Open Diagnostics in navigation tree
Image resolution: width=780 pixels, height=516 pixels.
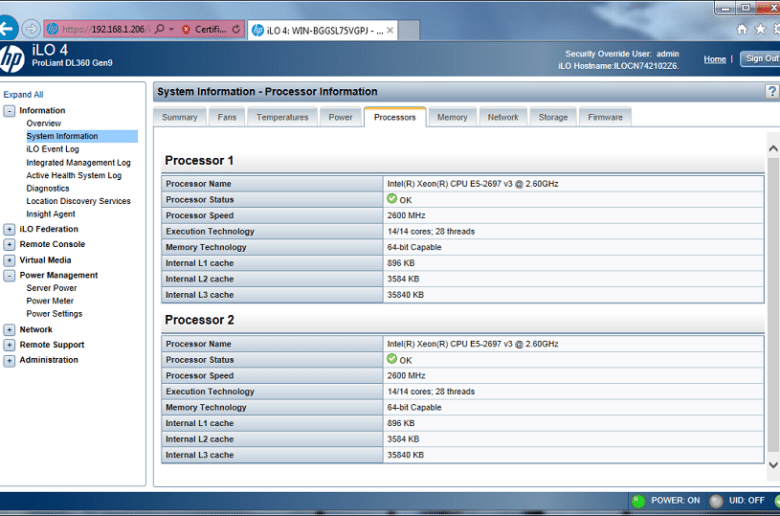(x=48, y=189)
